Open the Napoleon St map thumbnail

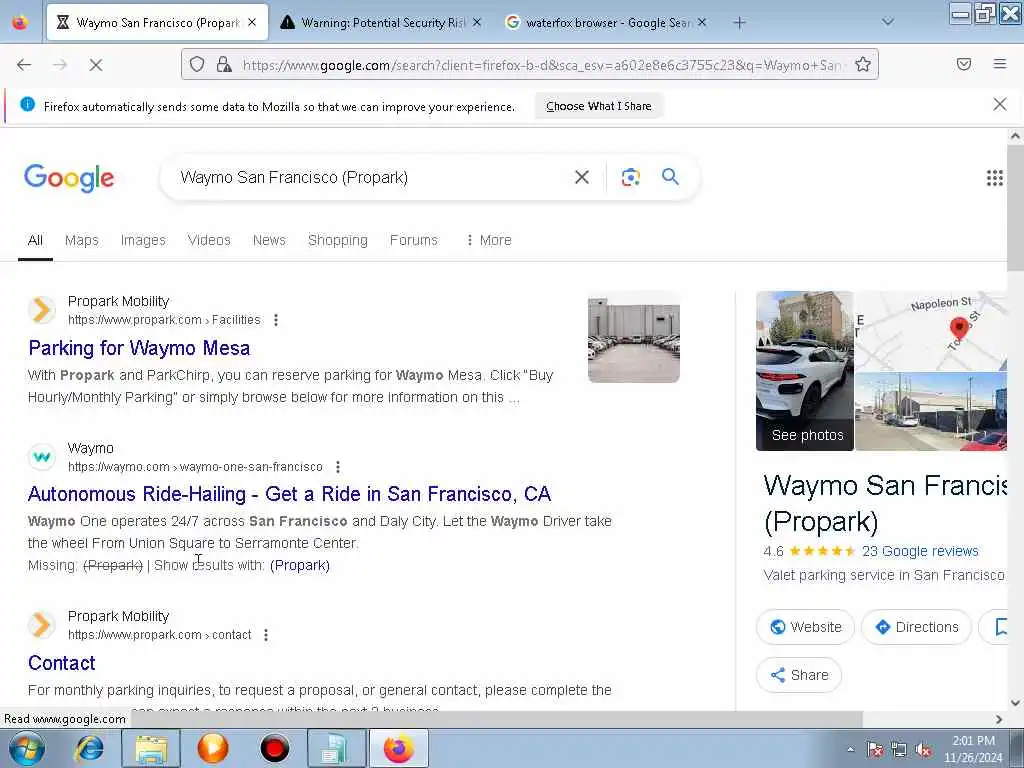click(931, 331)
